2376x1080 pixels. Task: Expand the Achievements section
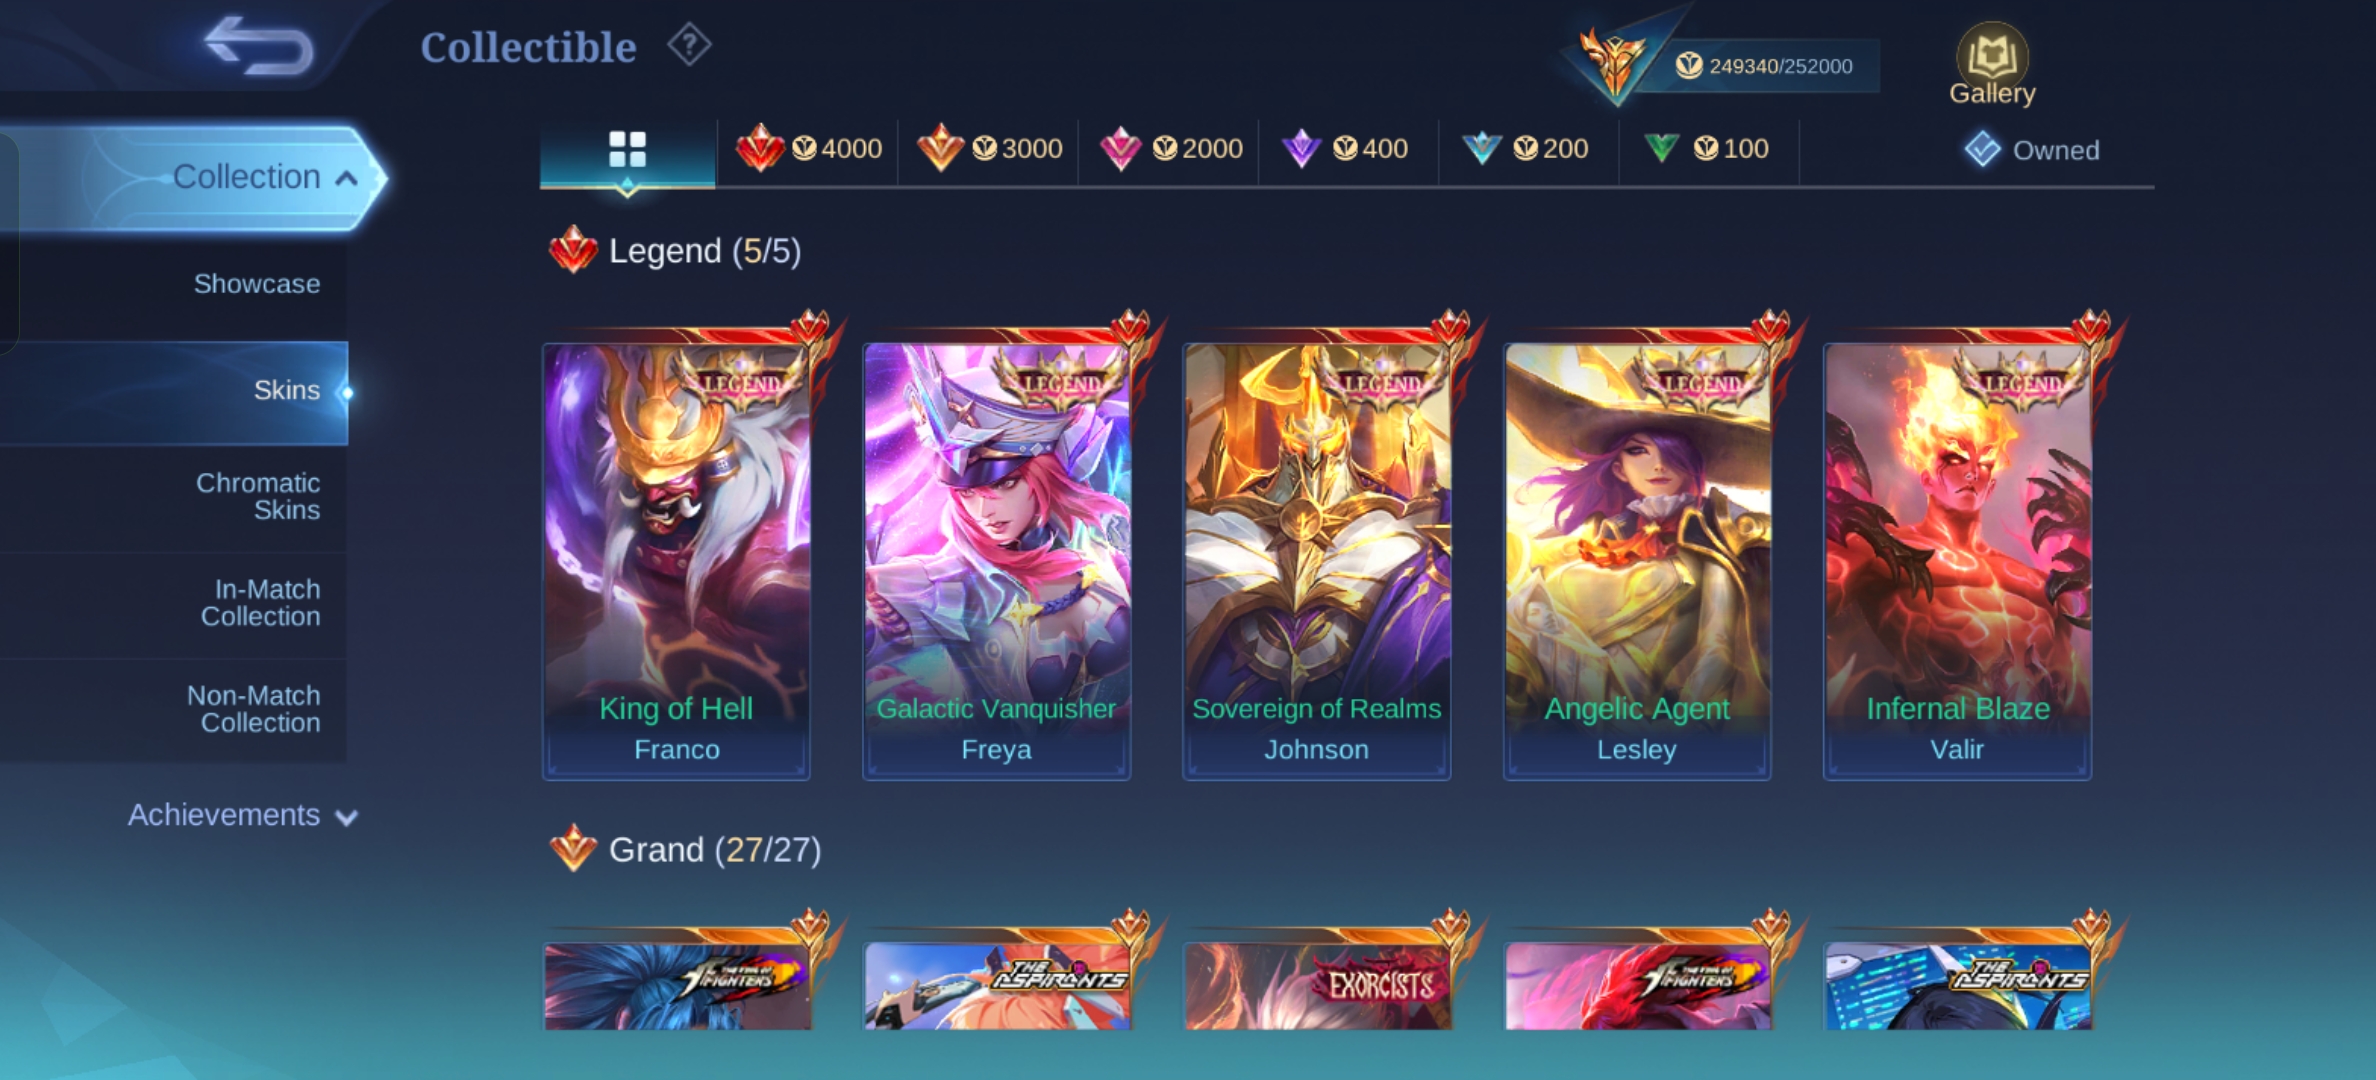pyautogui.click(x=242, y=815)
